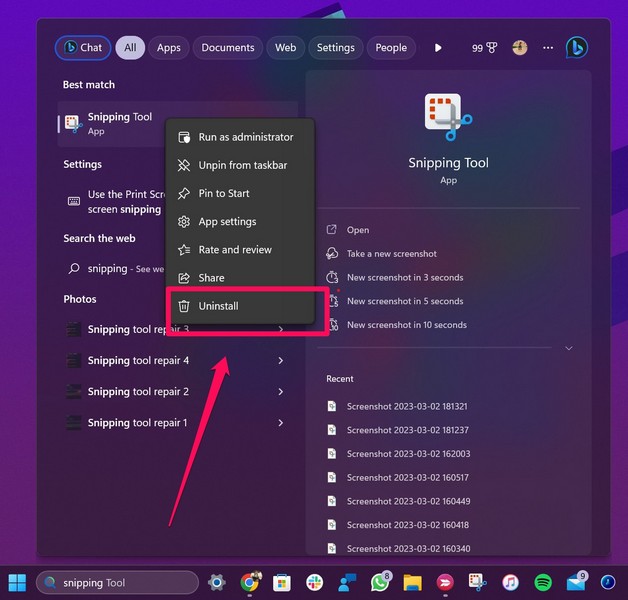Click the user profile avatar
This screenshot has width=628, height=600.
(x=519, y=47)
